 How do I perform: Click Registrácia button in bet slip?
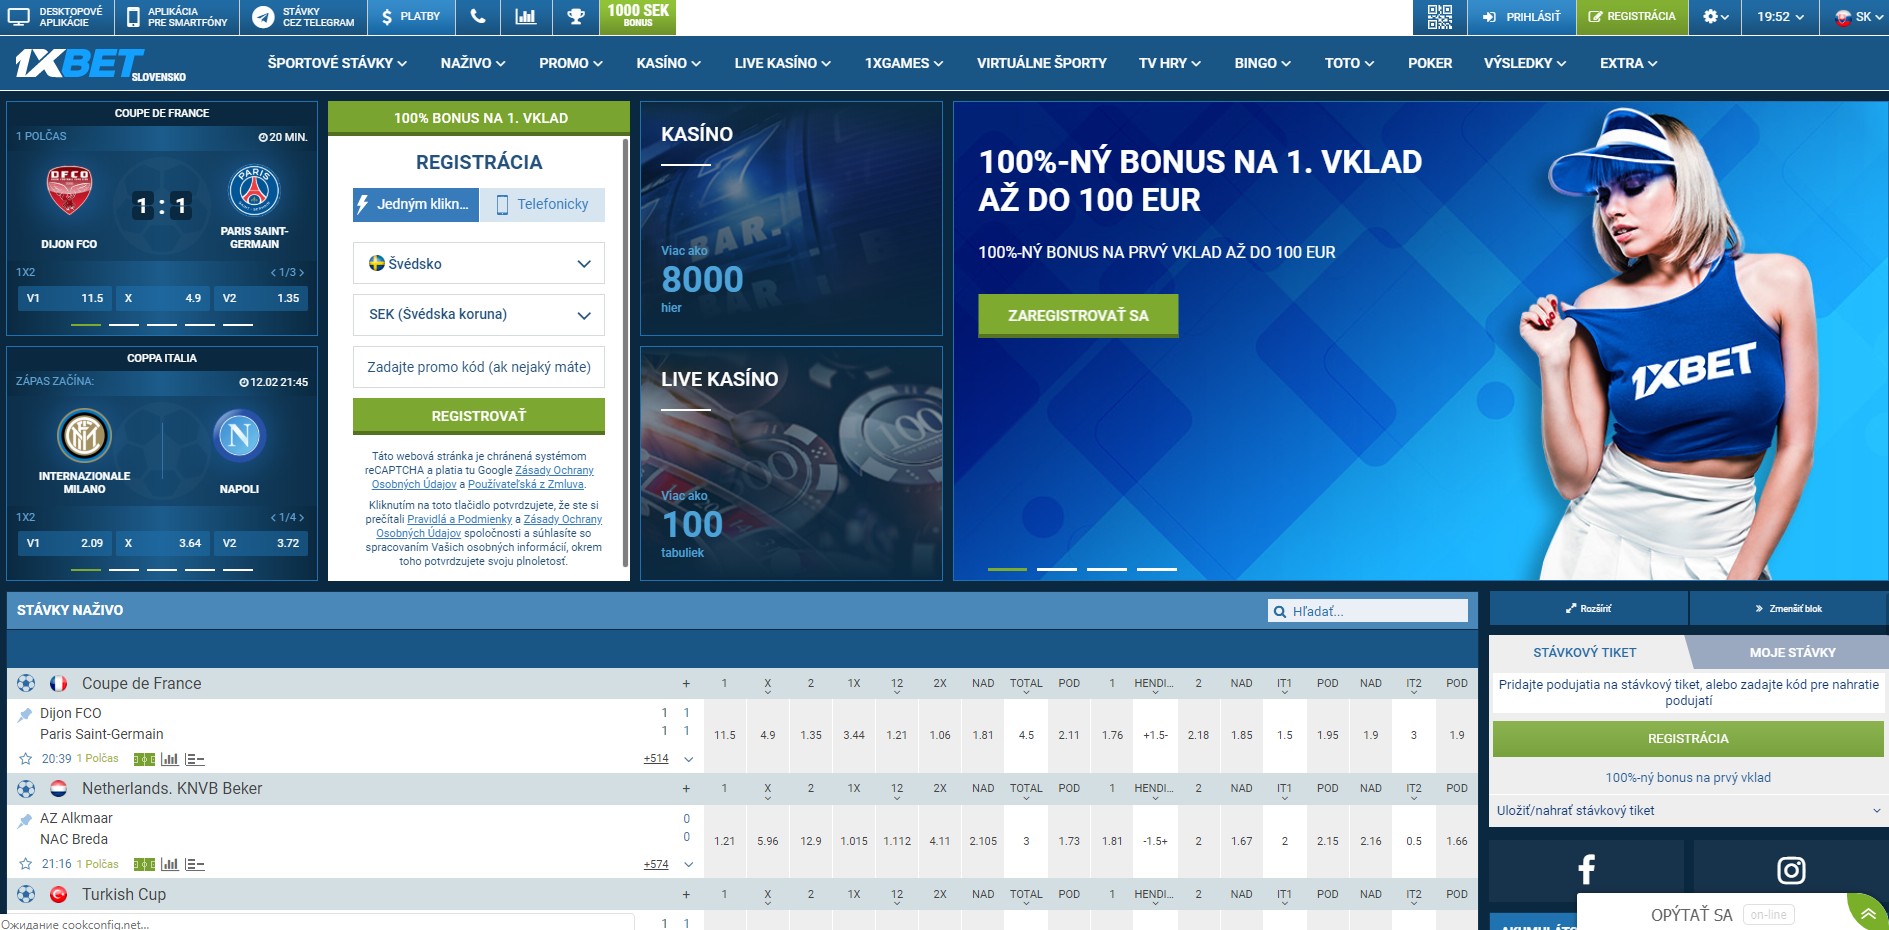coord(1688,739)
